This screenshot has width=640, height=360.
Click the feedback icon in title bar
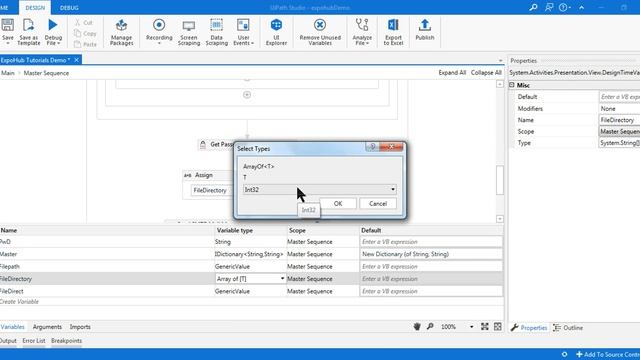click(x=549, y=7)
